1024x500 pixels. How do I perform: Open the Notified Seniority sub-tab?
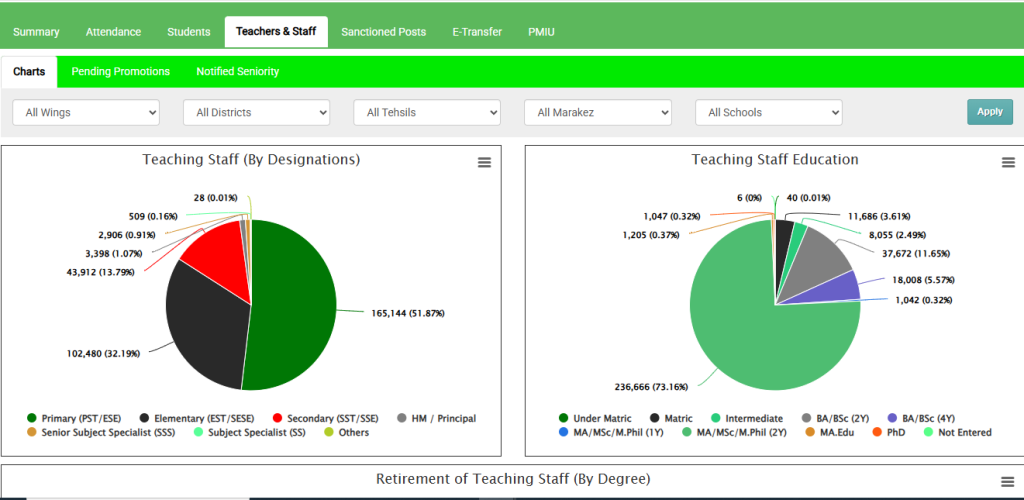(x=237, y=72)
